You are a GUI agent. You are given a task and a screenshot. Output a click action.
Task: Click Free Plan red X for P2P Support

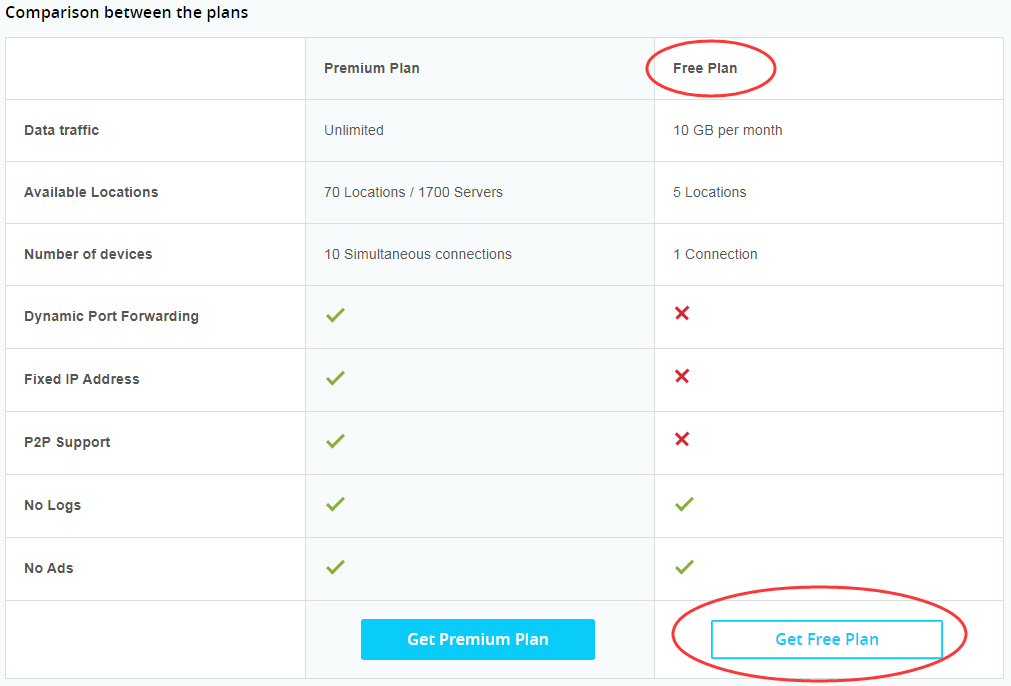coord(682,439)
